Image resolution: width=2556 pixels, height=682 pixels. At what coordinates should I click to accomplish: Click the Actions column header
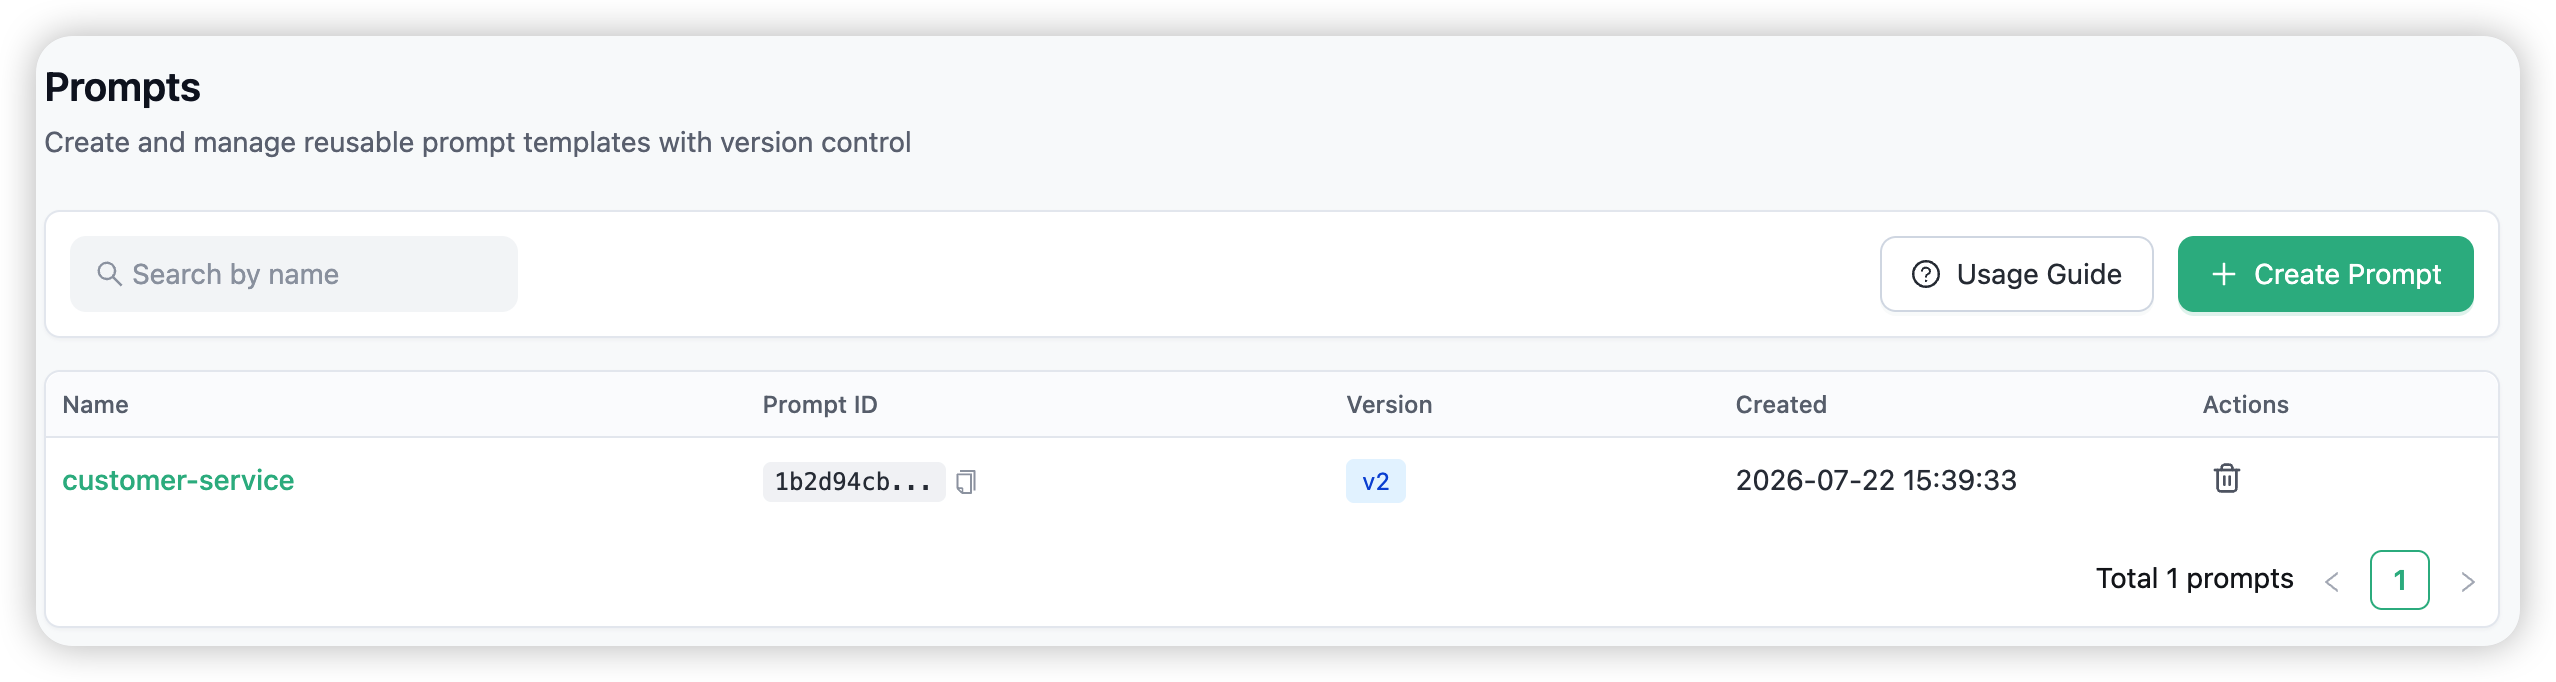(x=2245, y=405)
